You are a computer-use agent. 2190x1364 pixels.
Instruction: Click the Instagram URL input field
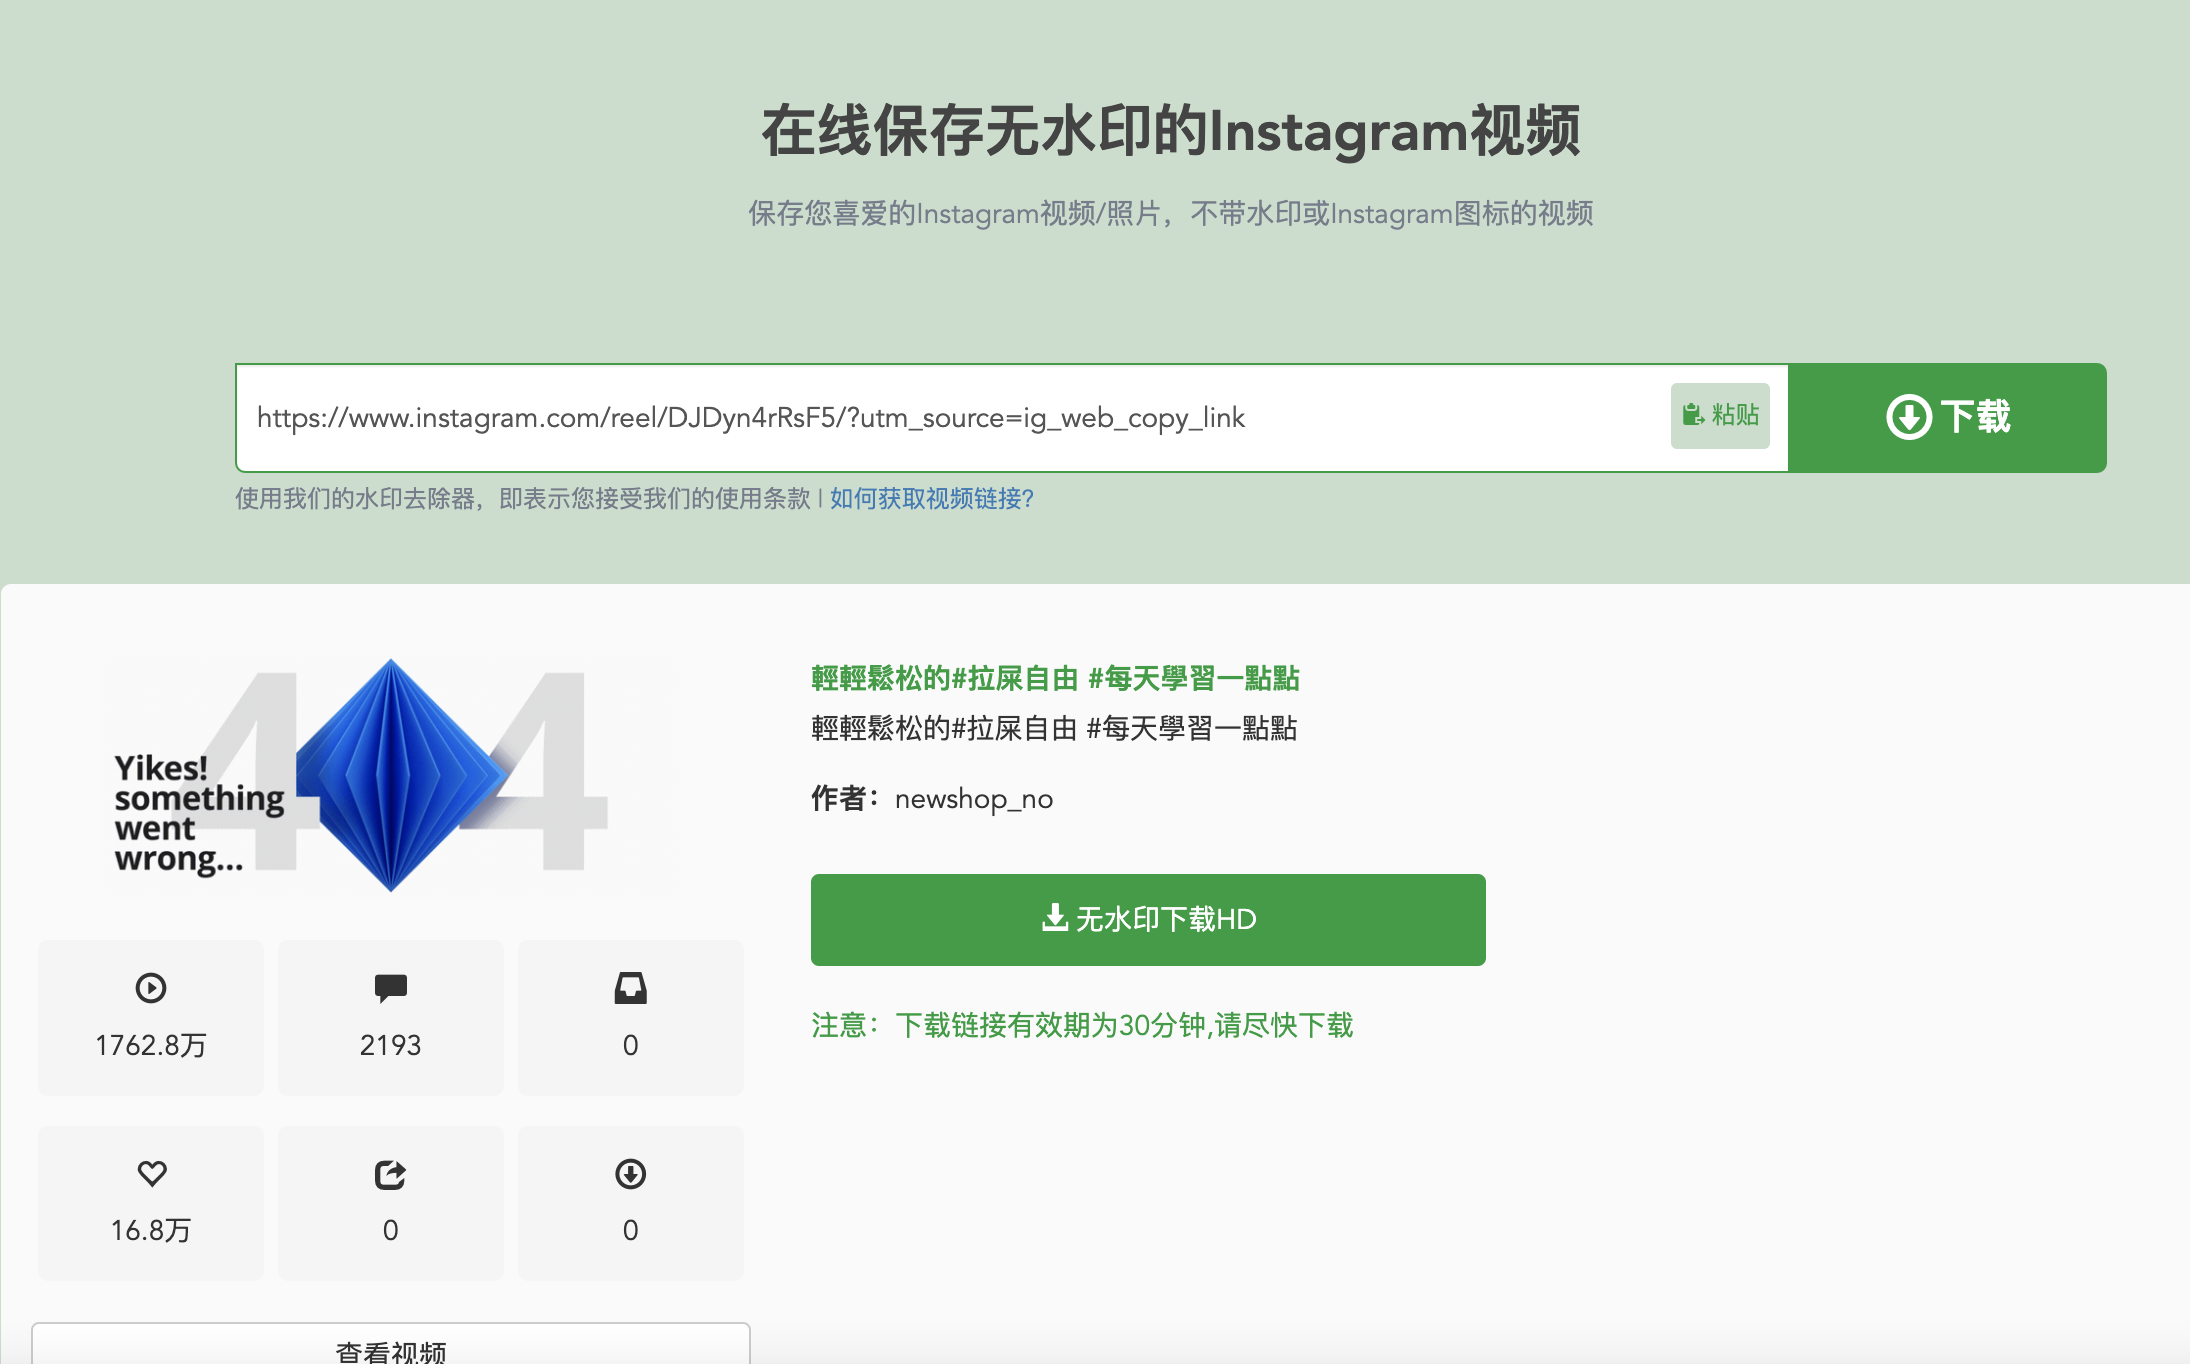(950, 418)
